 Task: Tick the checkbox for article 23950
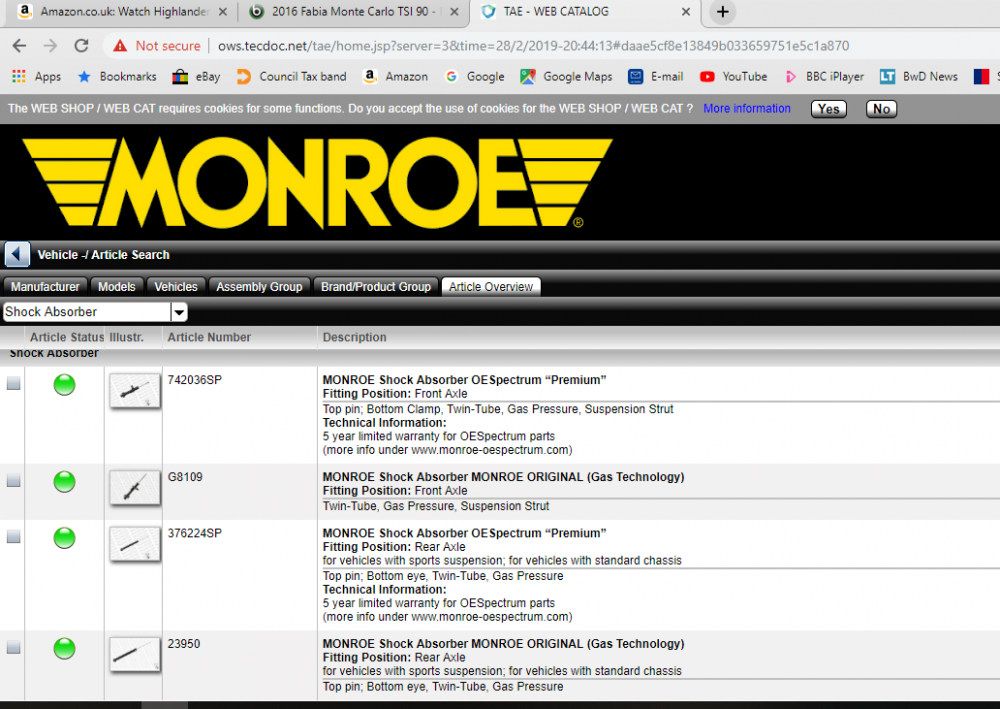(x=13, y=647)
